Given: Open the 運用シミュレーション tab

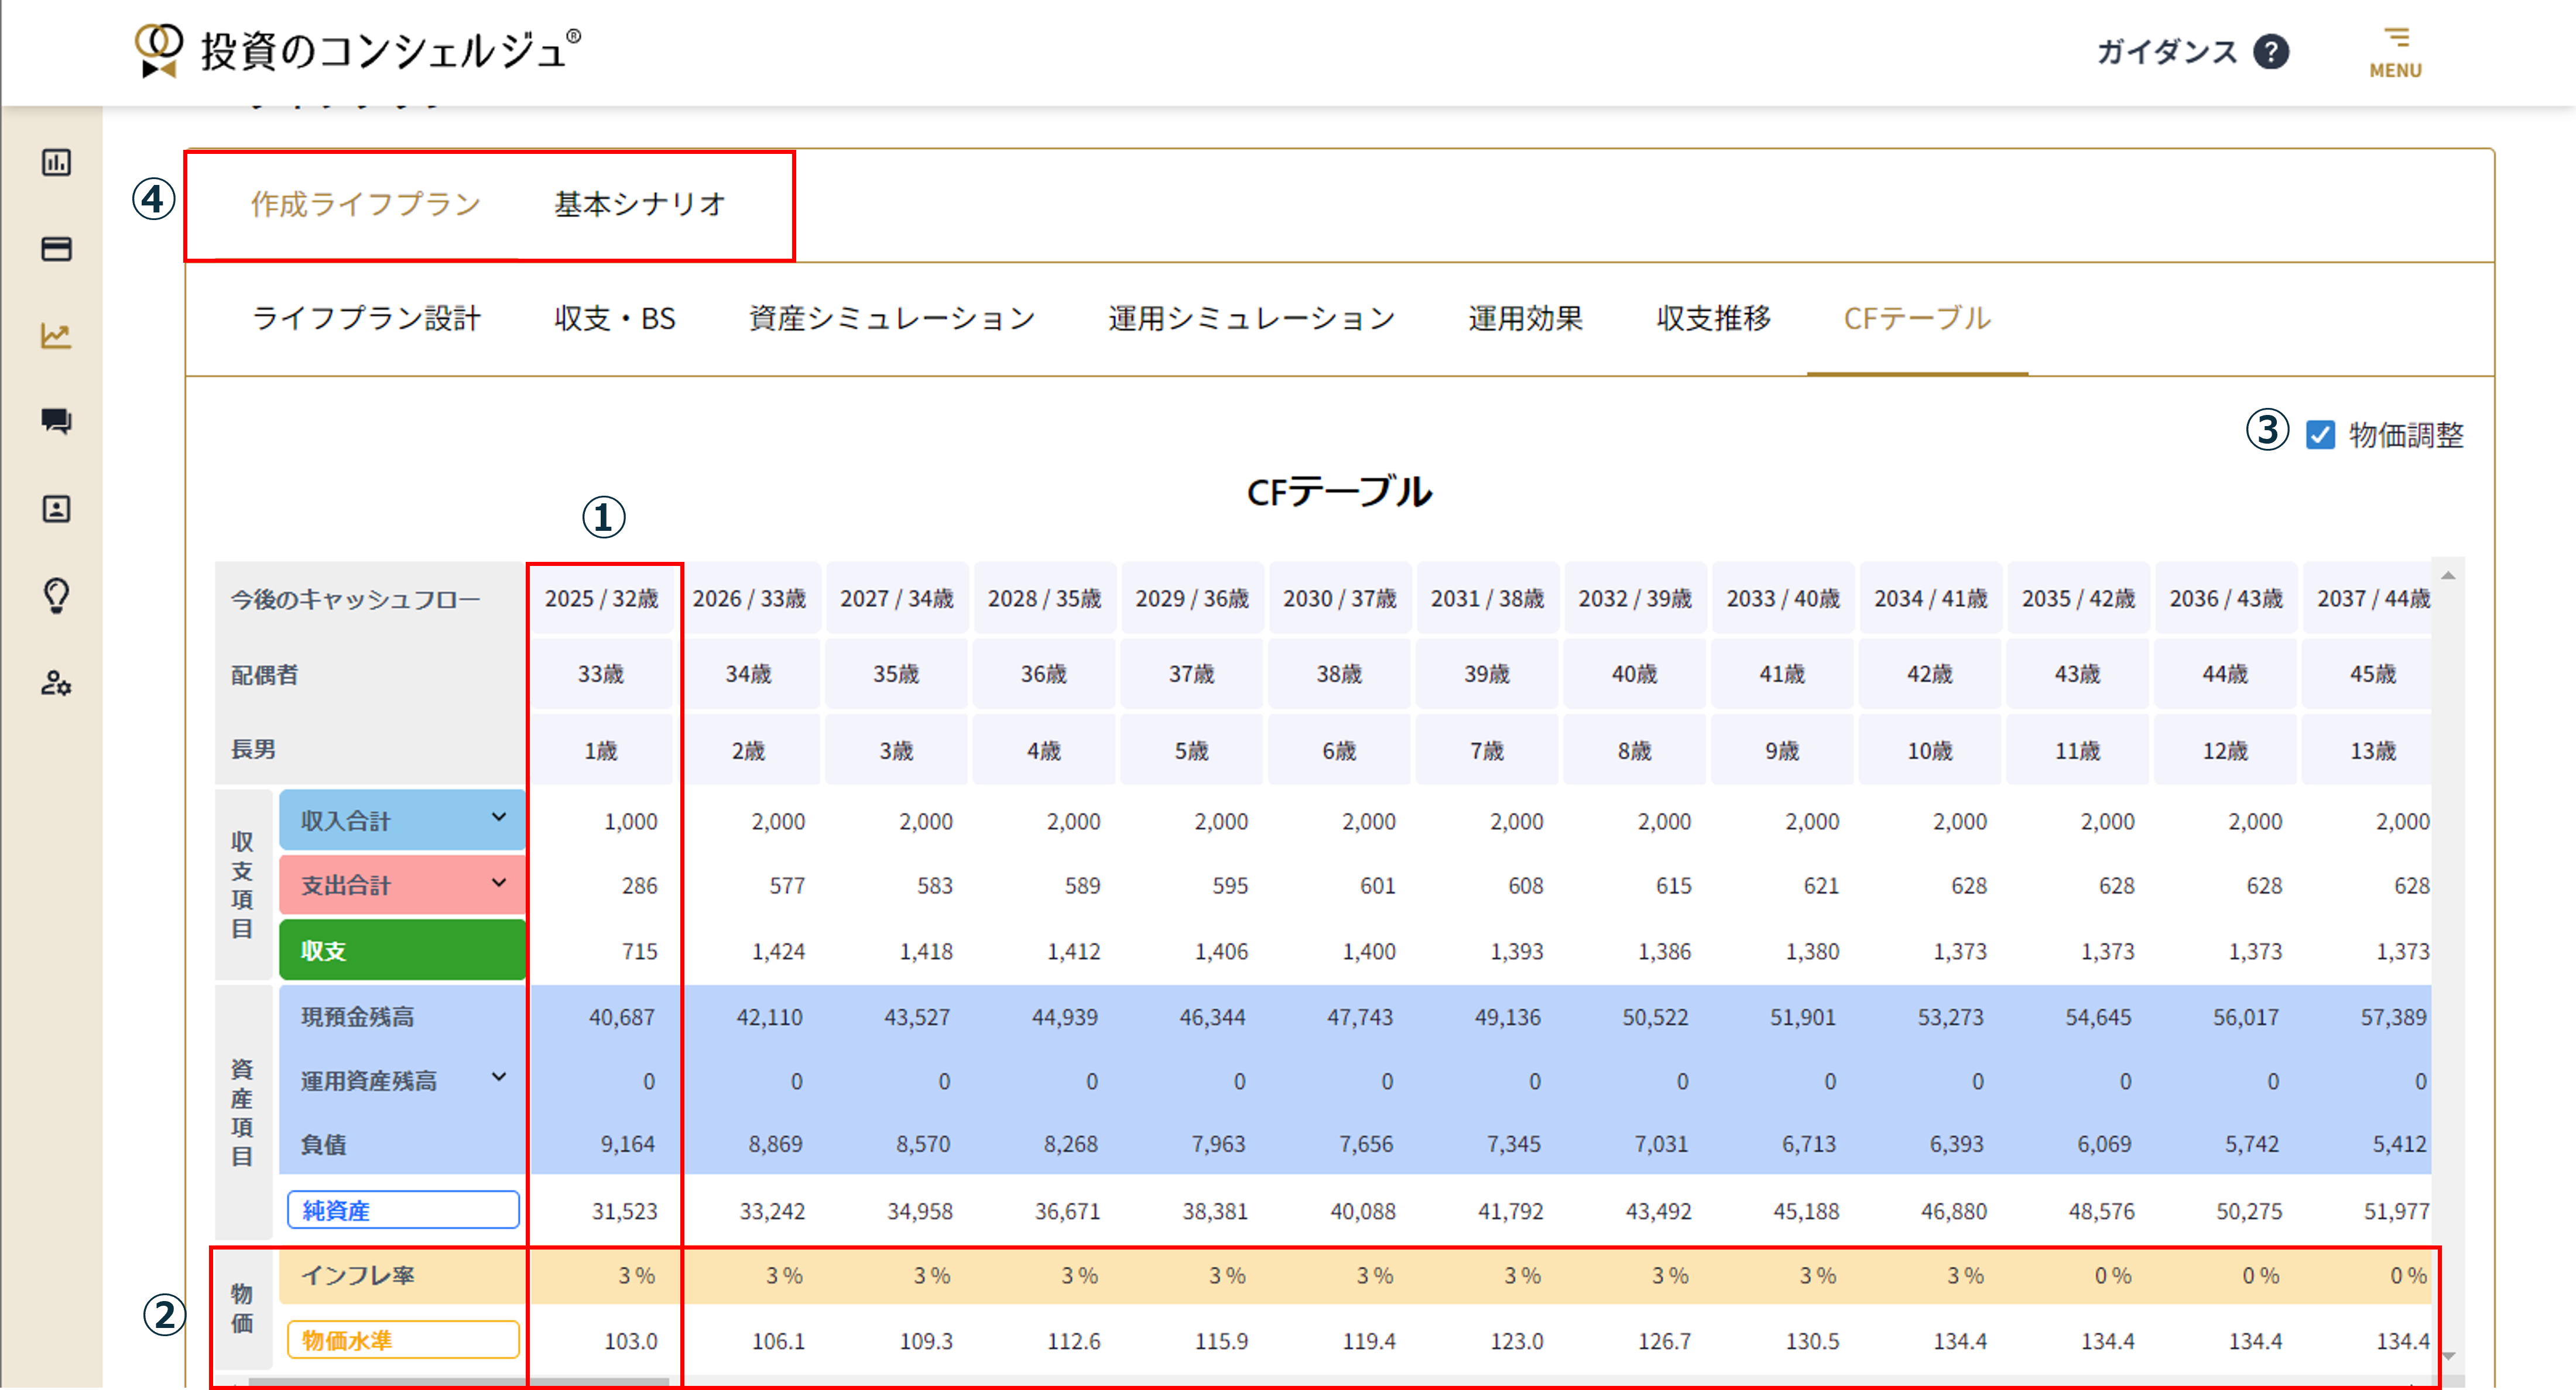Looking at the screenshot, I should (x=1252, y=318).
